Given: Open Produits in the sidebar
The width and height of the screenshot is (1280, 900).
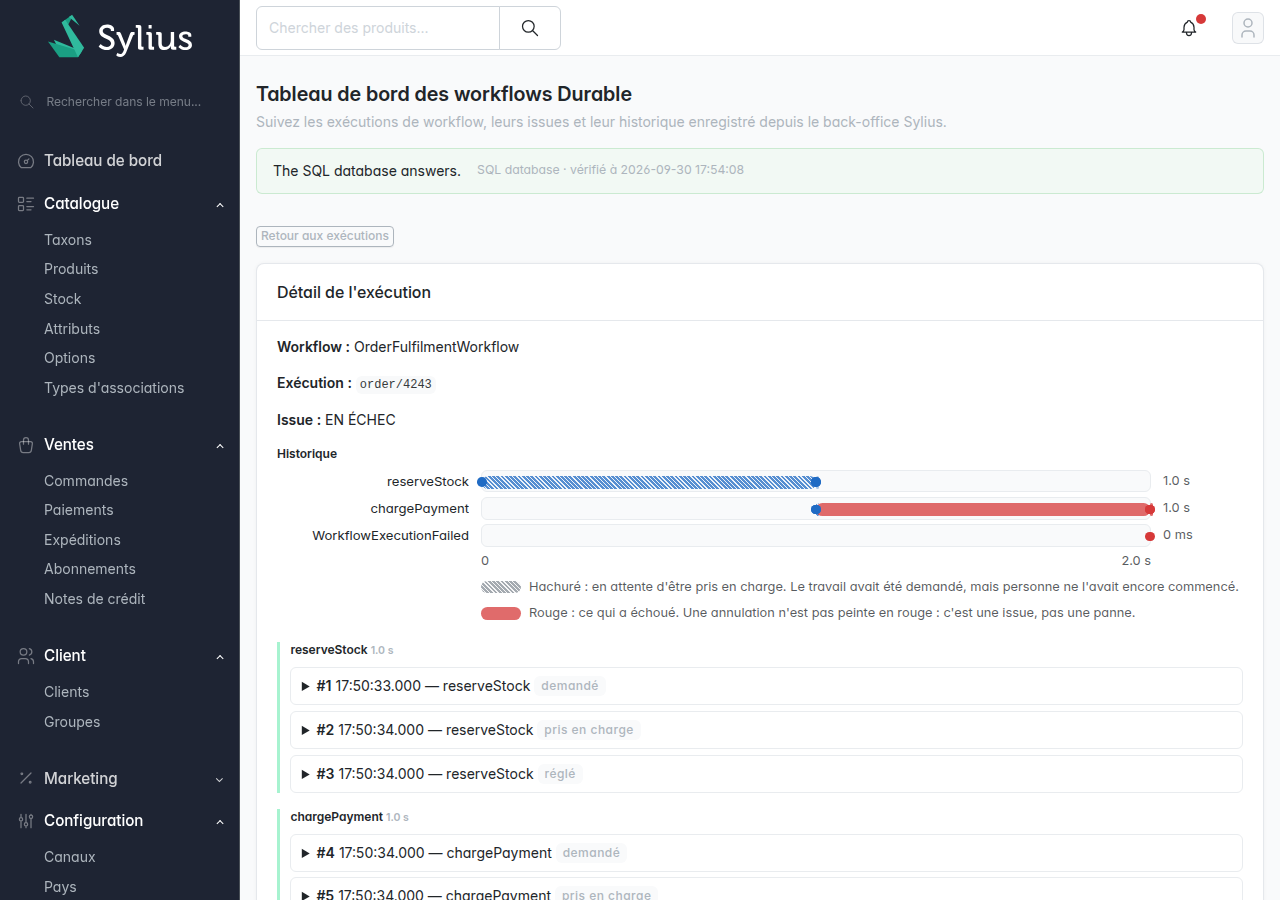Looking at the screenshot, I should [x=71, y=269].
